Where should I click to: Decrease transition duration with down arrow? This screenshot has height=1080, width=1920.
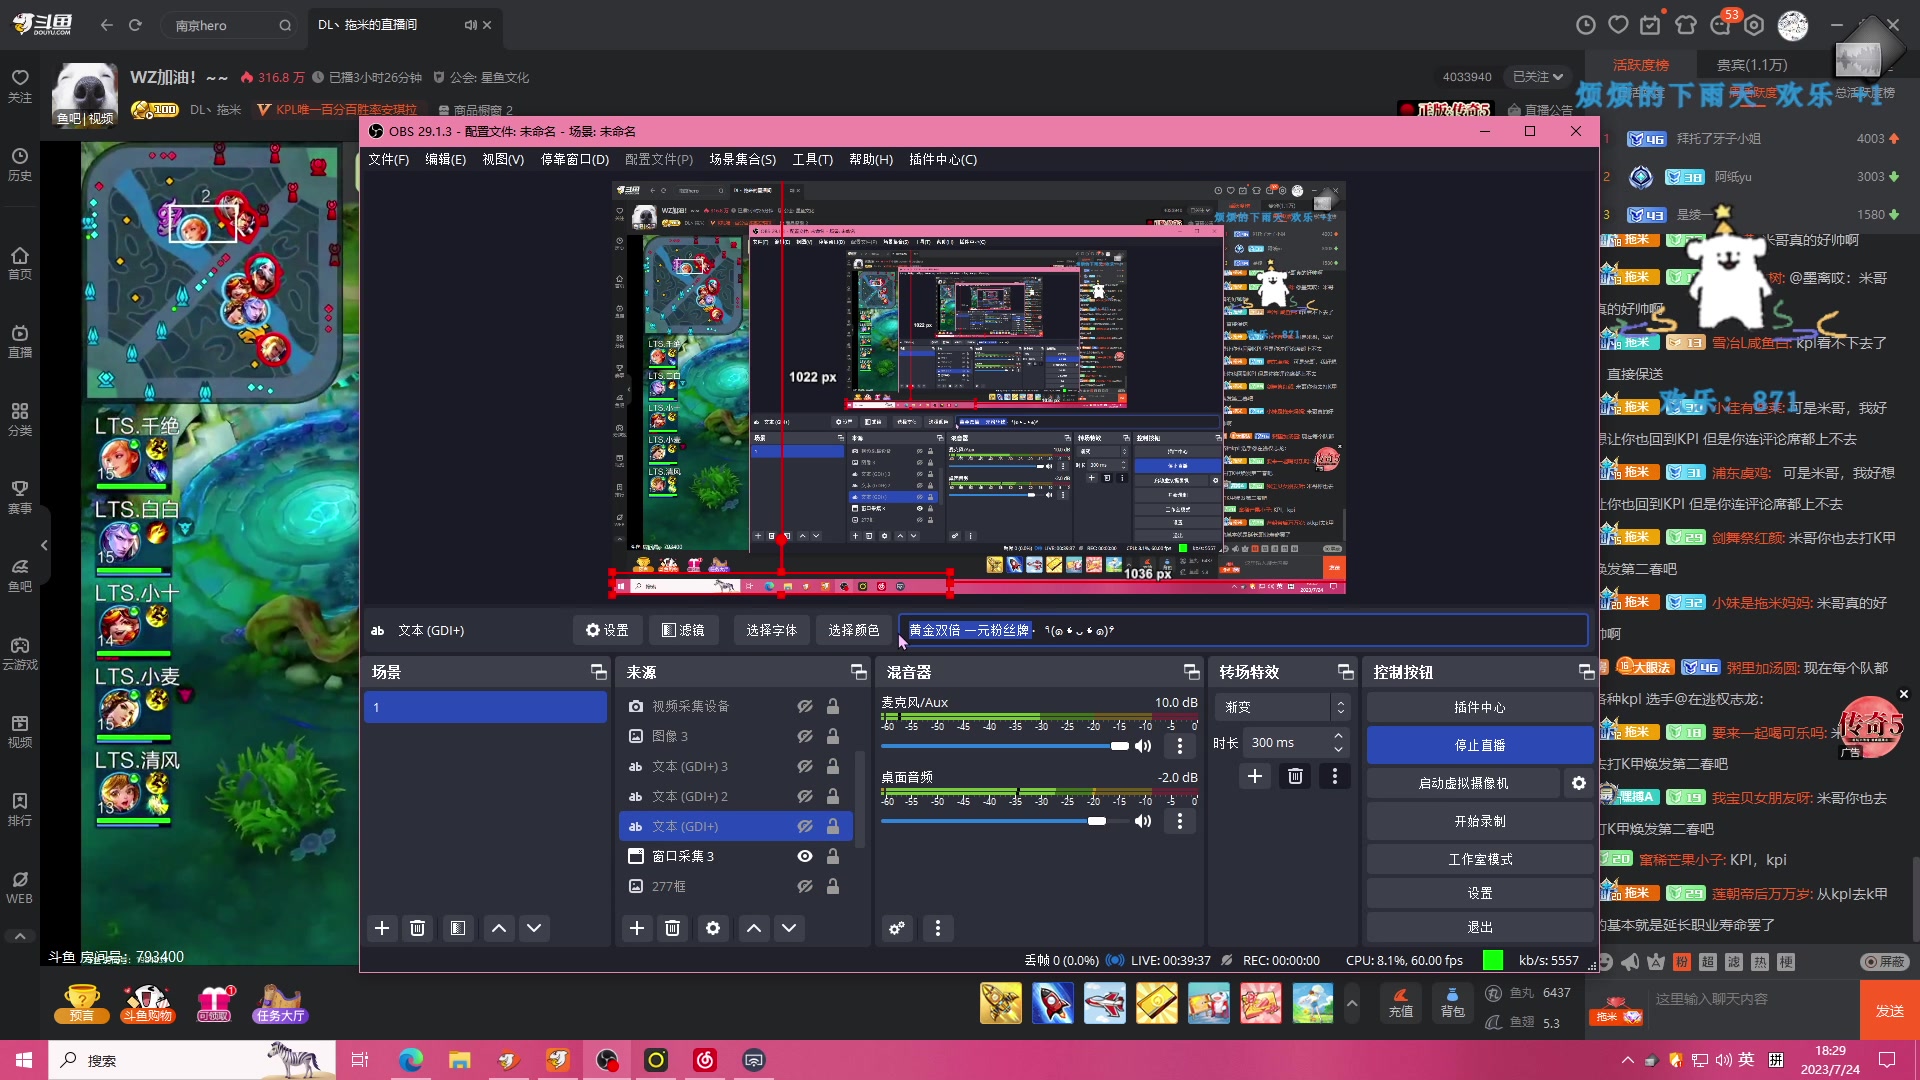point(1338,749)
